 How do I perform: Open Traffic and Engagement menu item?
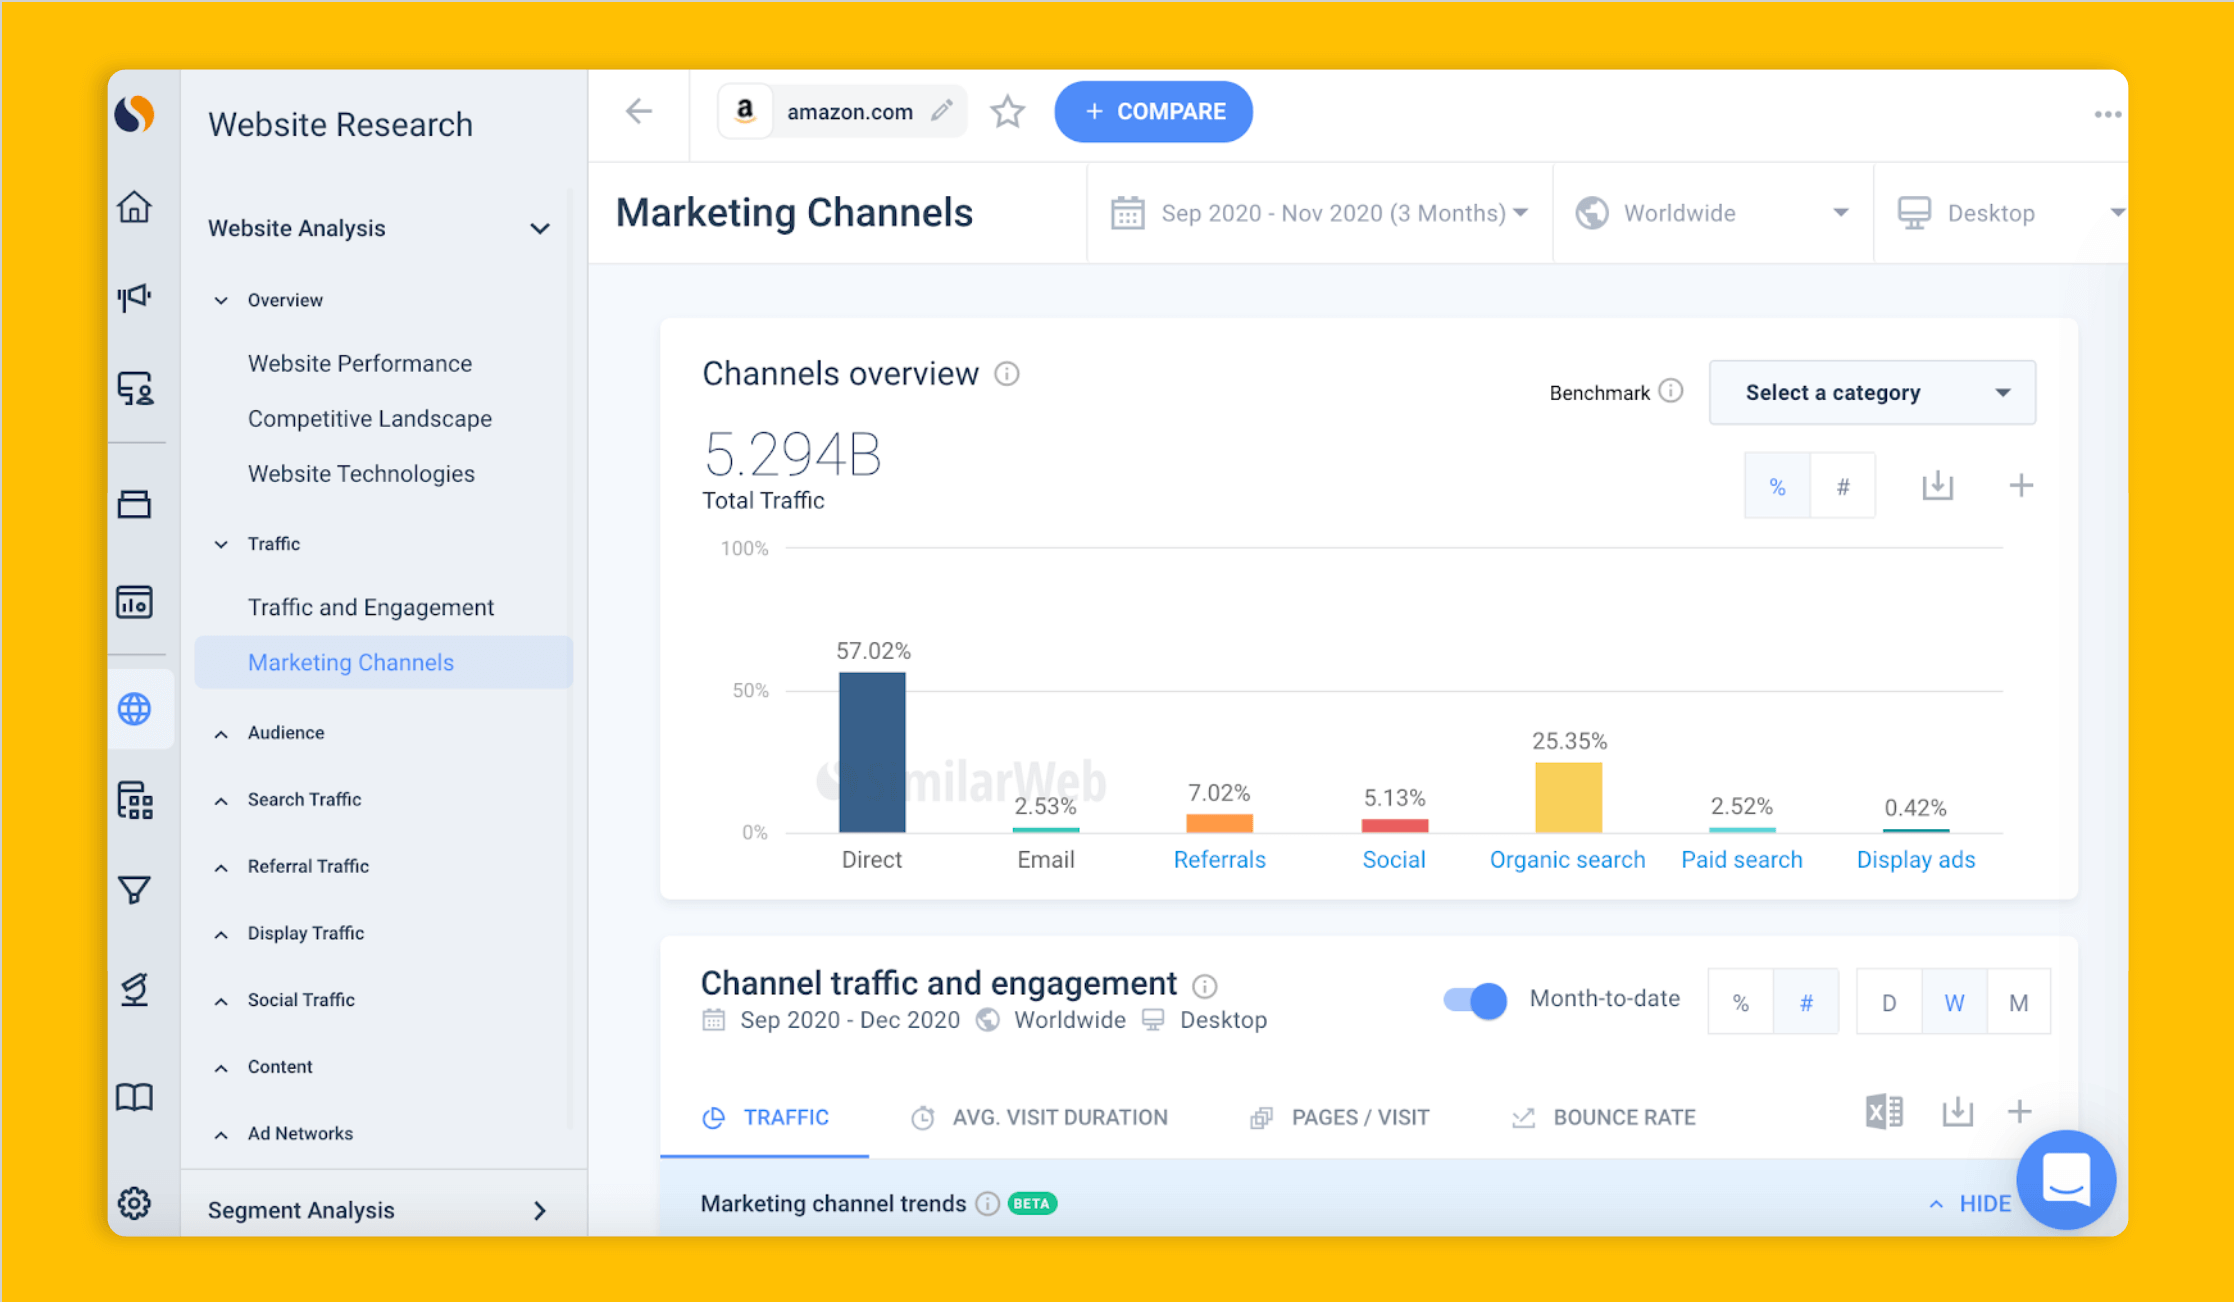point(370,607)
